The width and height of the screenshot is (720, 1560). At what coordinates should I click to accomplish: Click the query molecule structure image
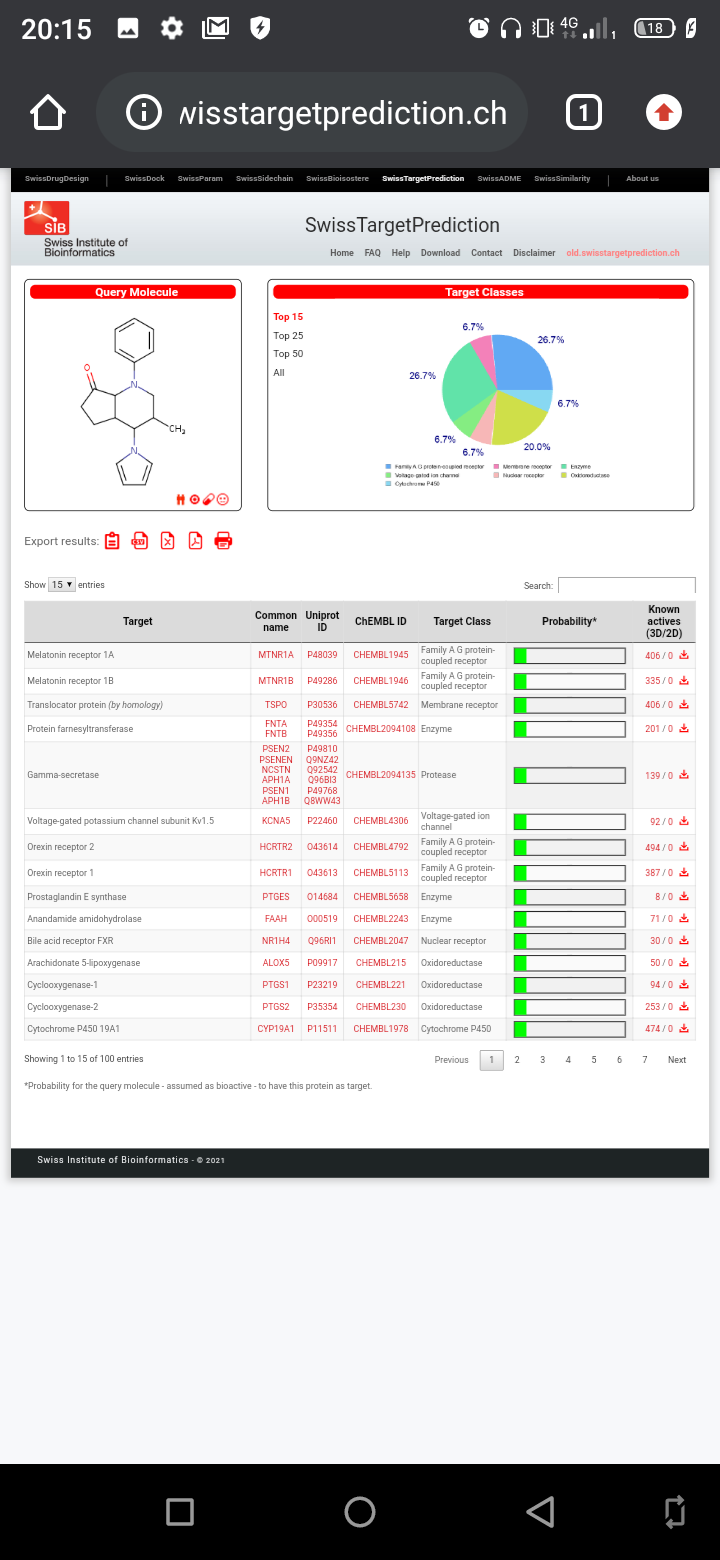point(133,404)
